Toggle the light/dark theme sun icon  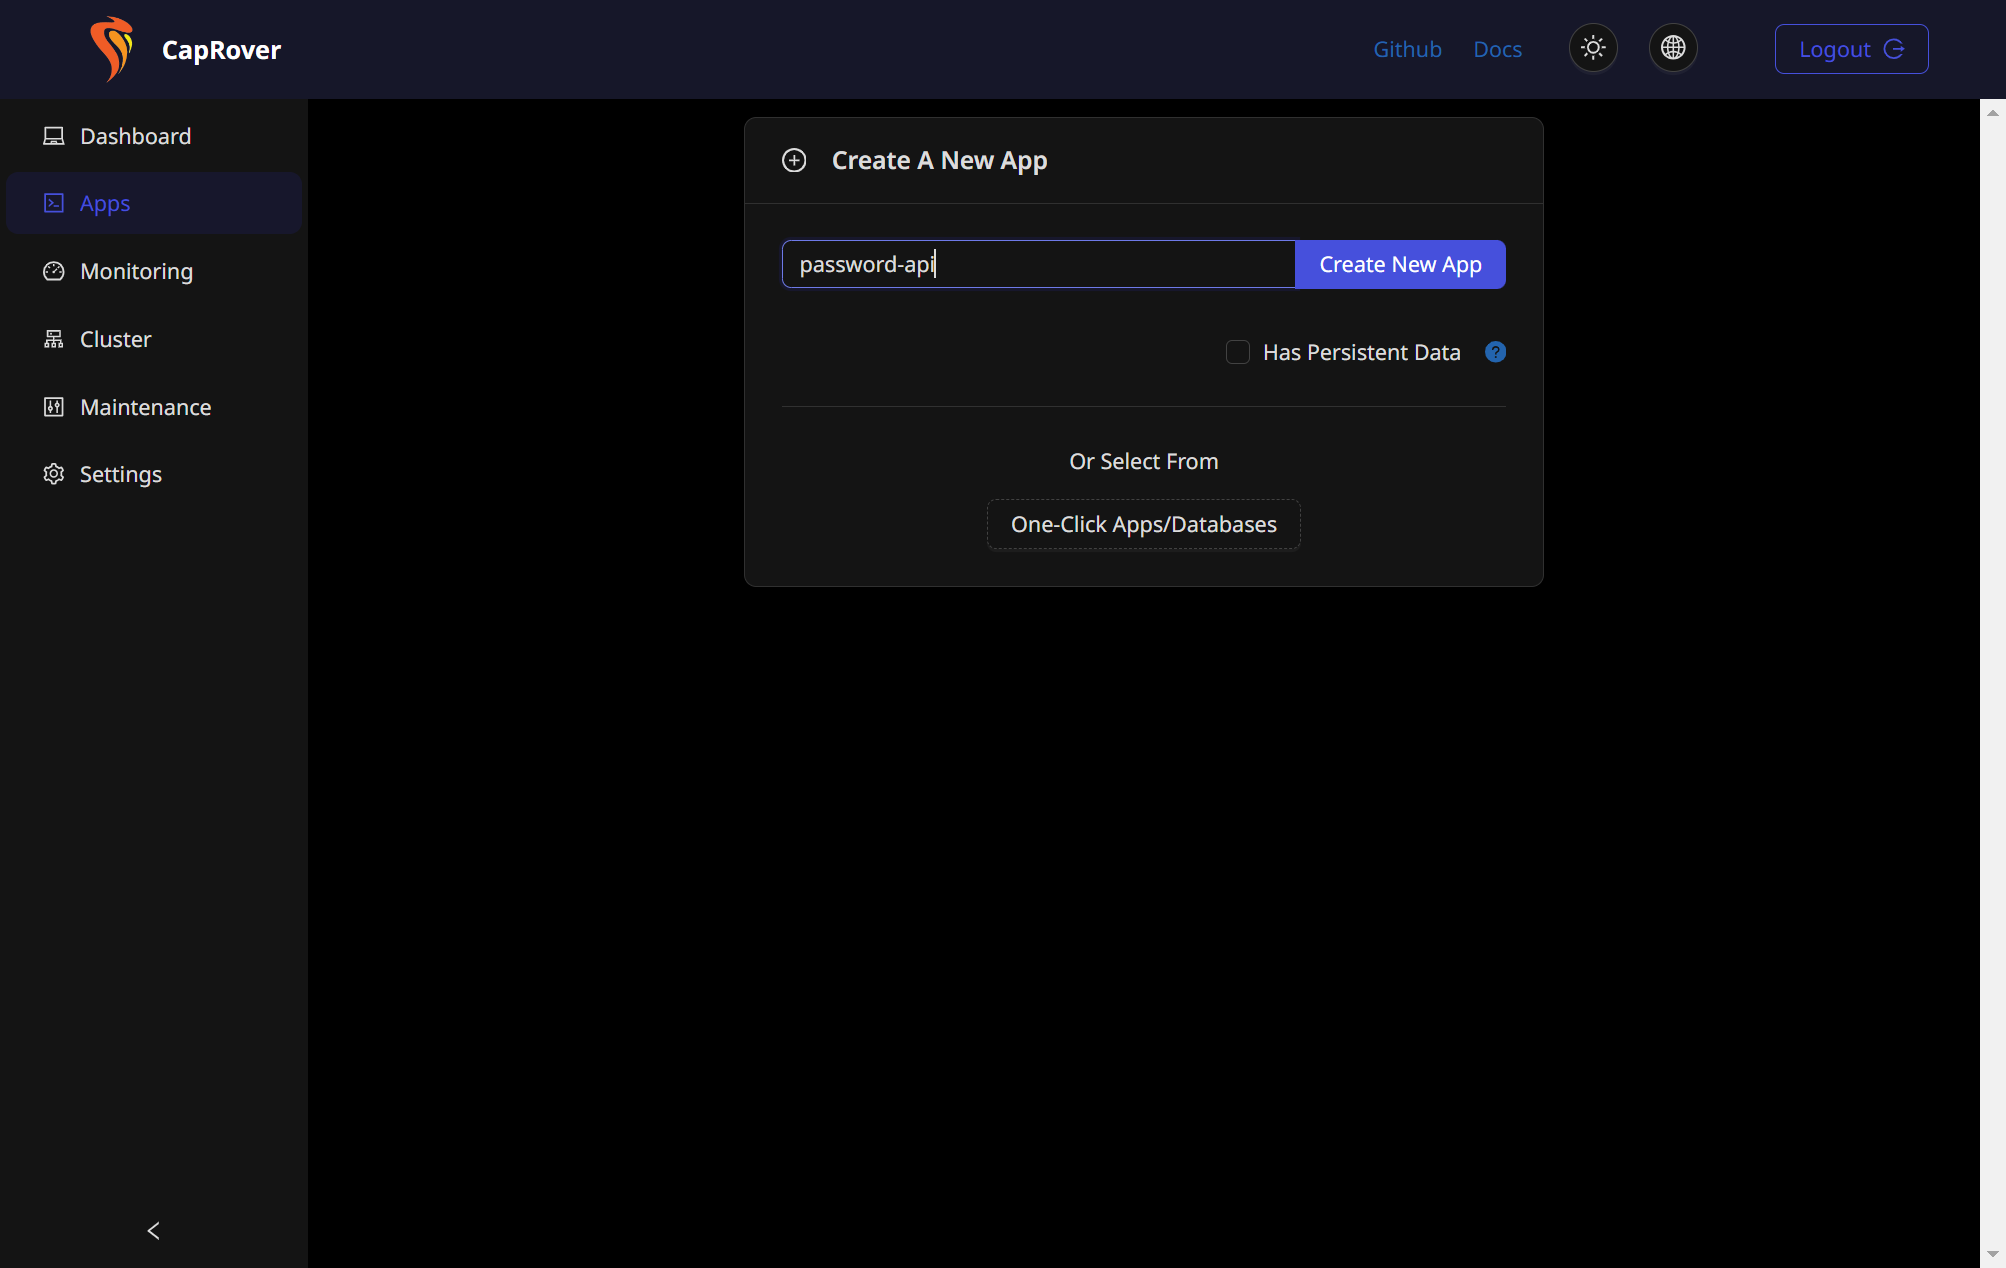[1593, 48]
